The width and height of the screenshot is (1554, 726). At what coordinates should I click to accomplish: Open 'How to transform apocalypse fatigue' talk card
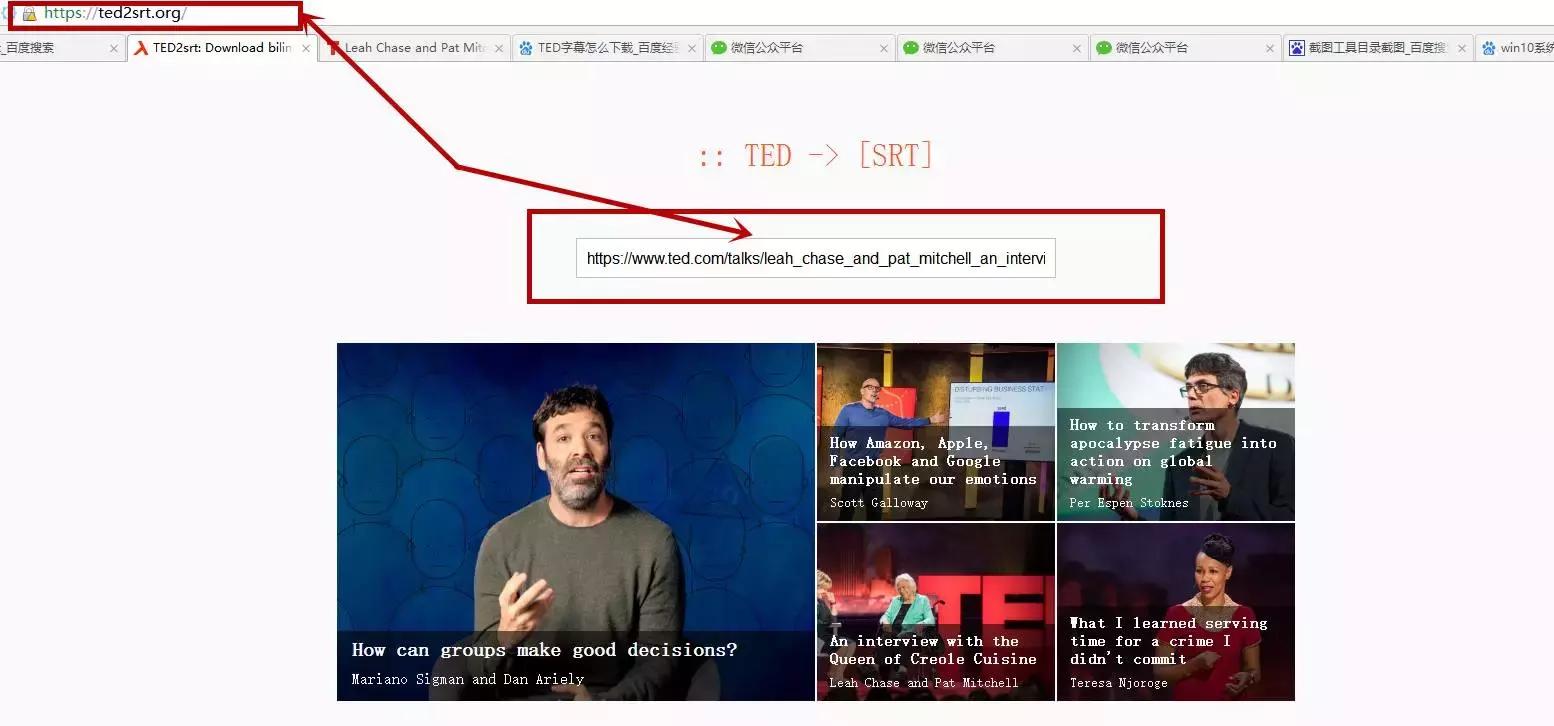1176,432
